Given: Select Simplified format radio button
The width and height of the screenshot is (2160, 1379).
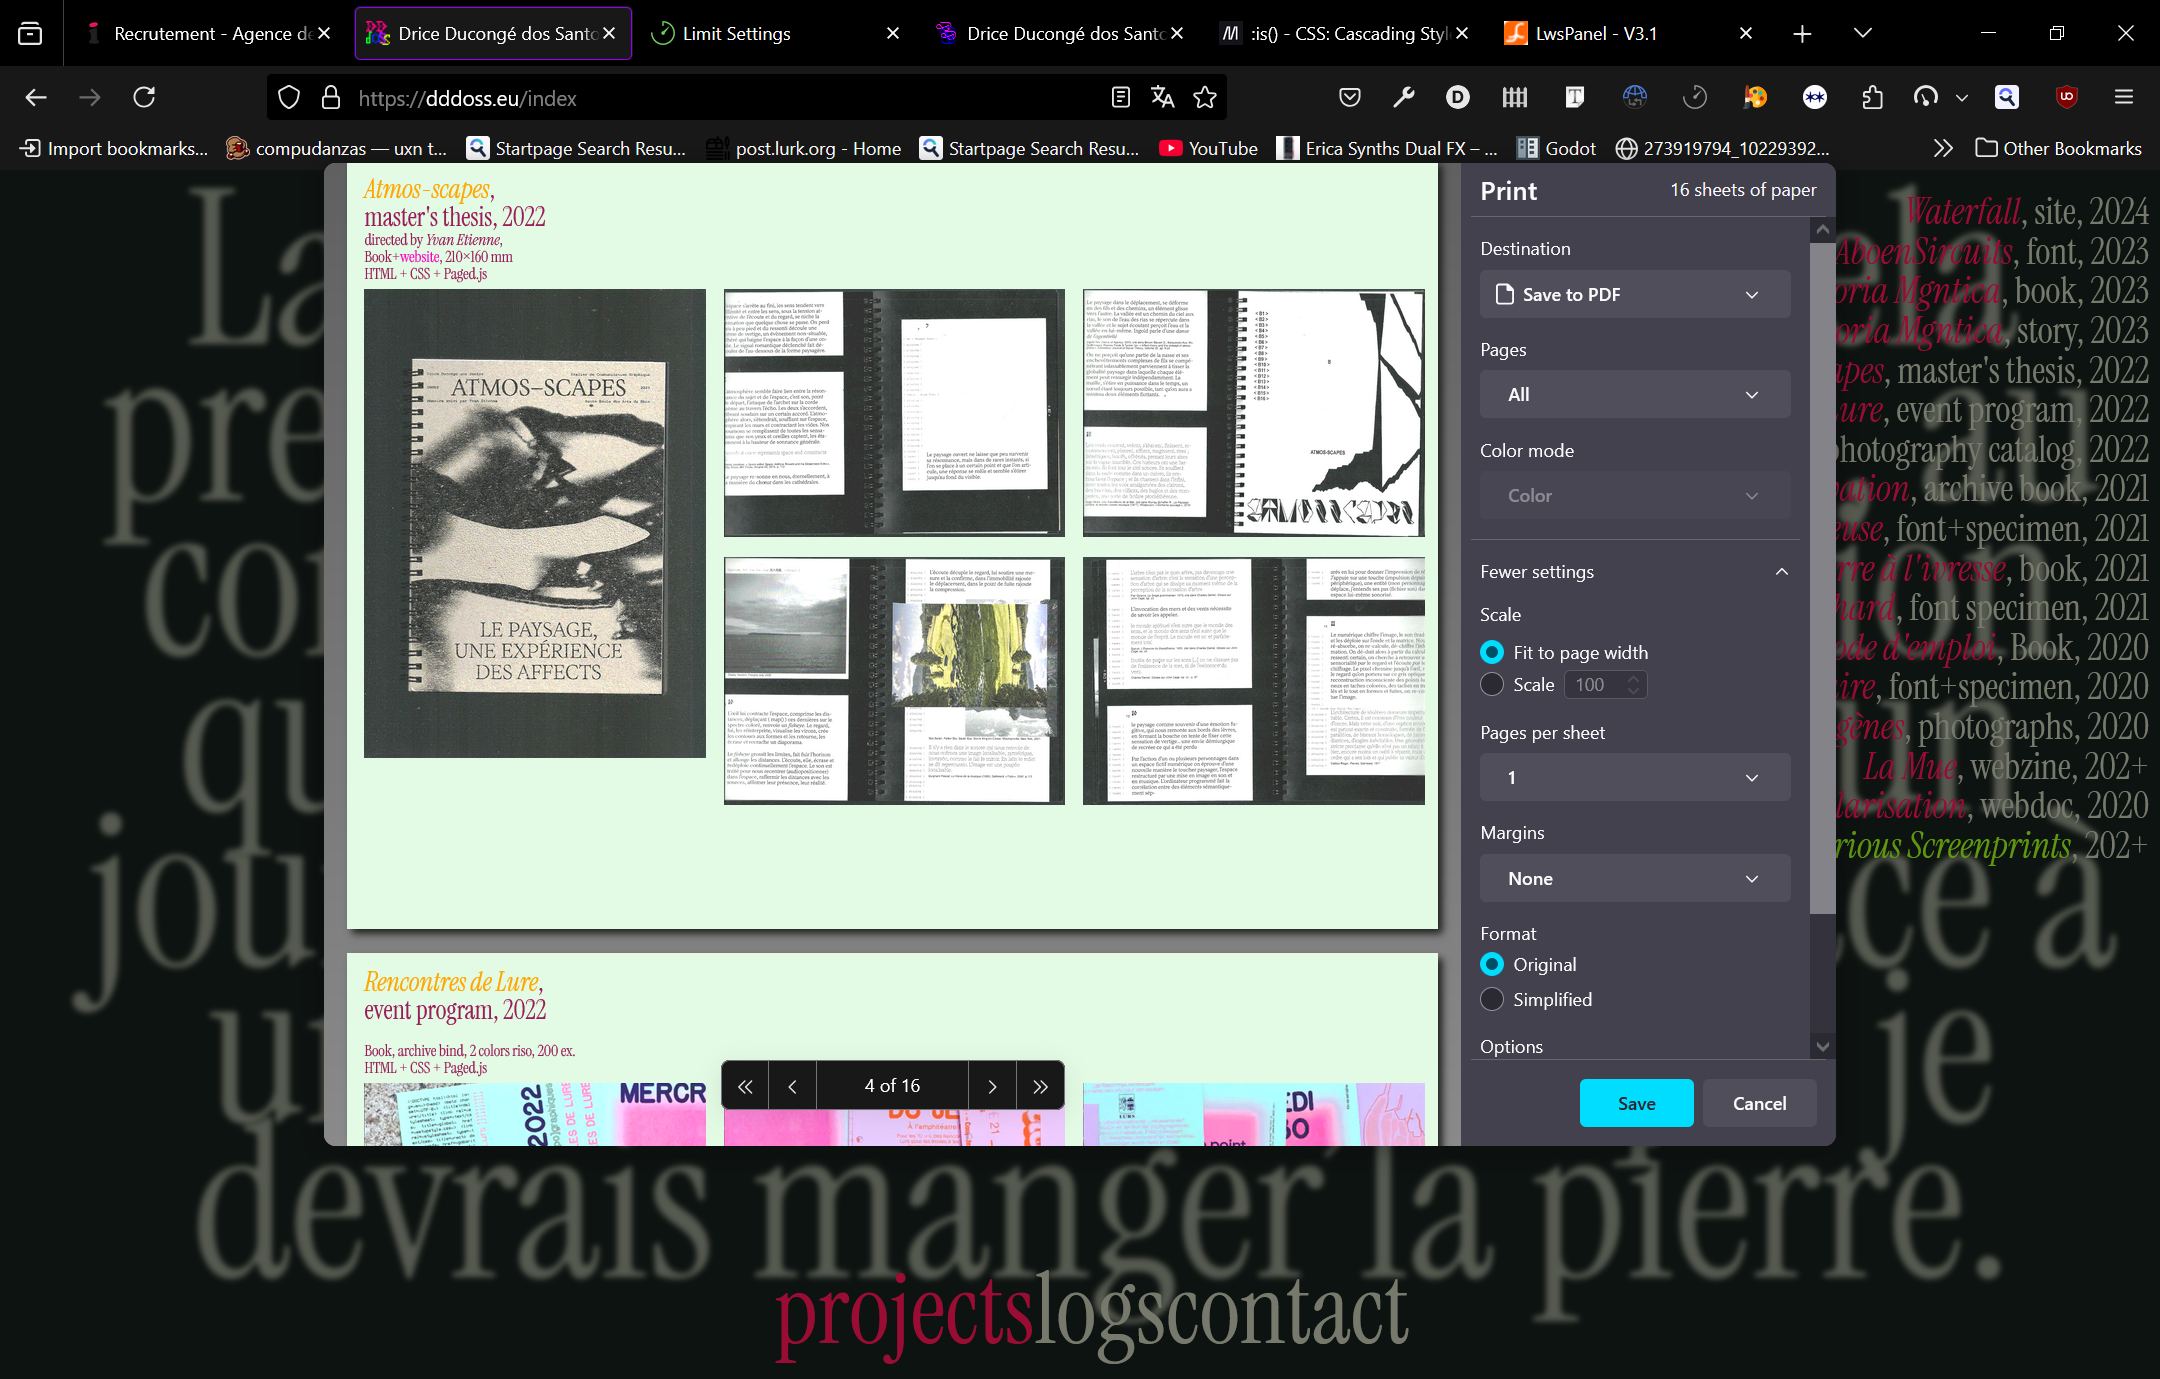Looking at the screenshot, I should [1491, 999].
